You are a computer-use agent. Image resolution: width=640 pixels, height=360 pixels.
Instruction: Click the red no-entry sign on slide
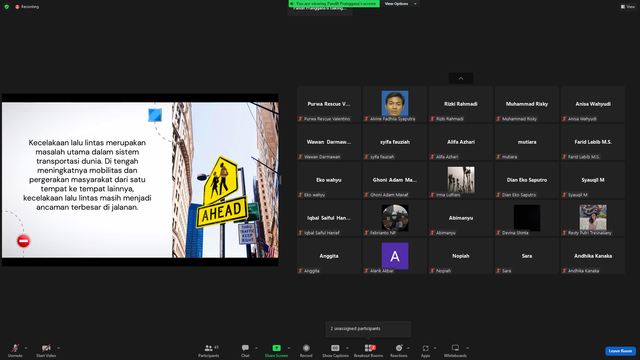pos(24,241)
